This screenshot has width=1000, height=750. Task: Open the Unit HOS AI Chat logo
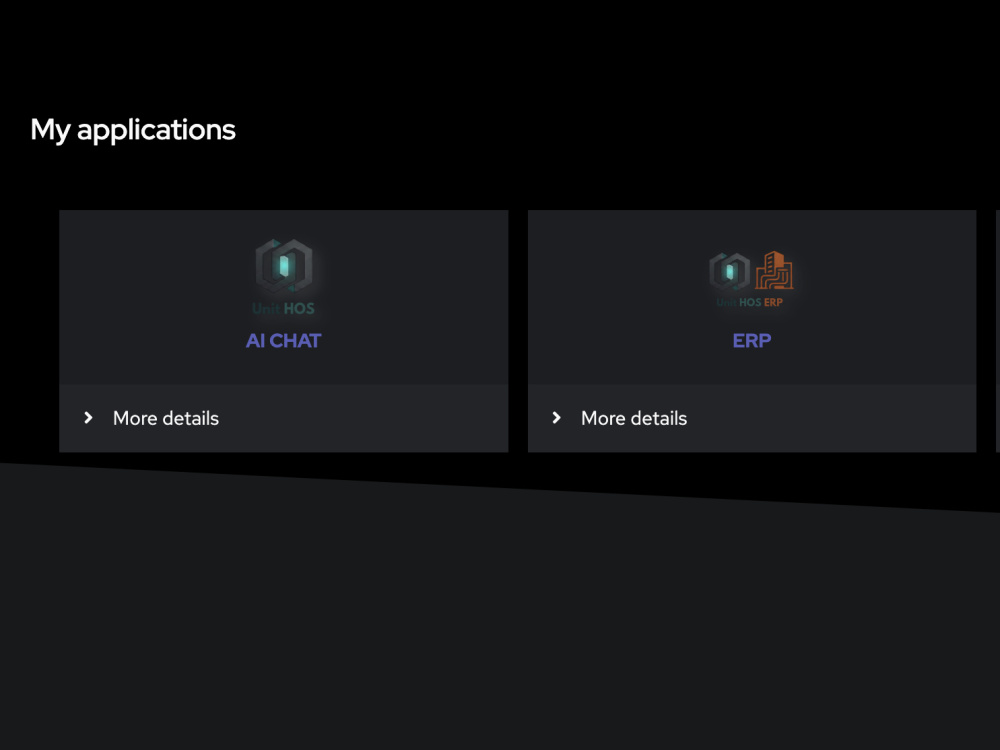point(284,277)
